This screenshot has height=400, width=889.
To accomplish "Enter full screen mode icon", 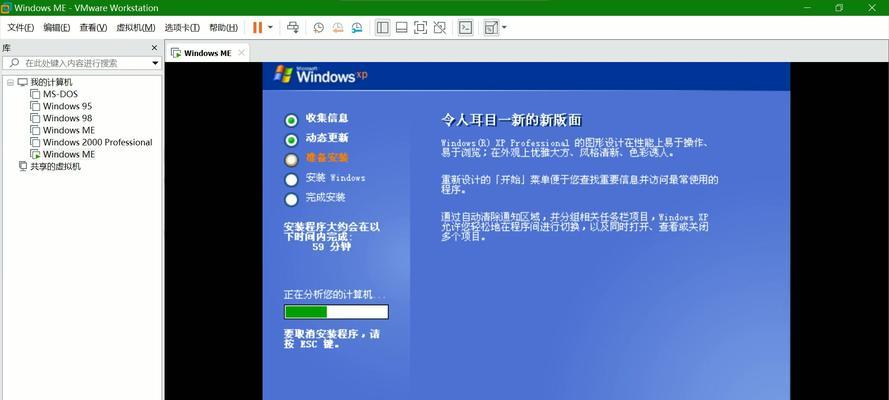I will tap(420, 27).
